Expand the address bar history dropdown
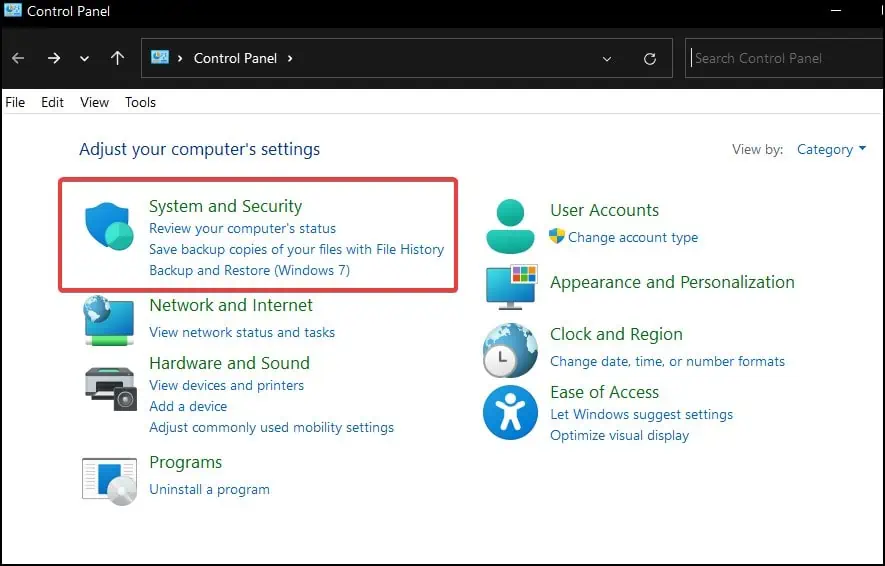The image size is (885, 566). [x=607, y=59]
